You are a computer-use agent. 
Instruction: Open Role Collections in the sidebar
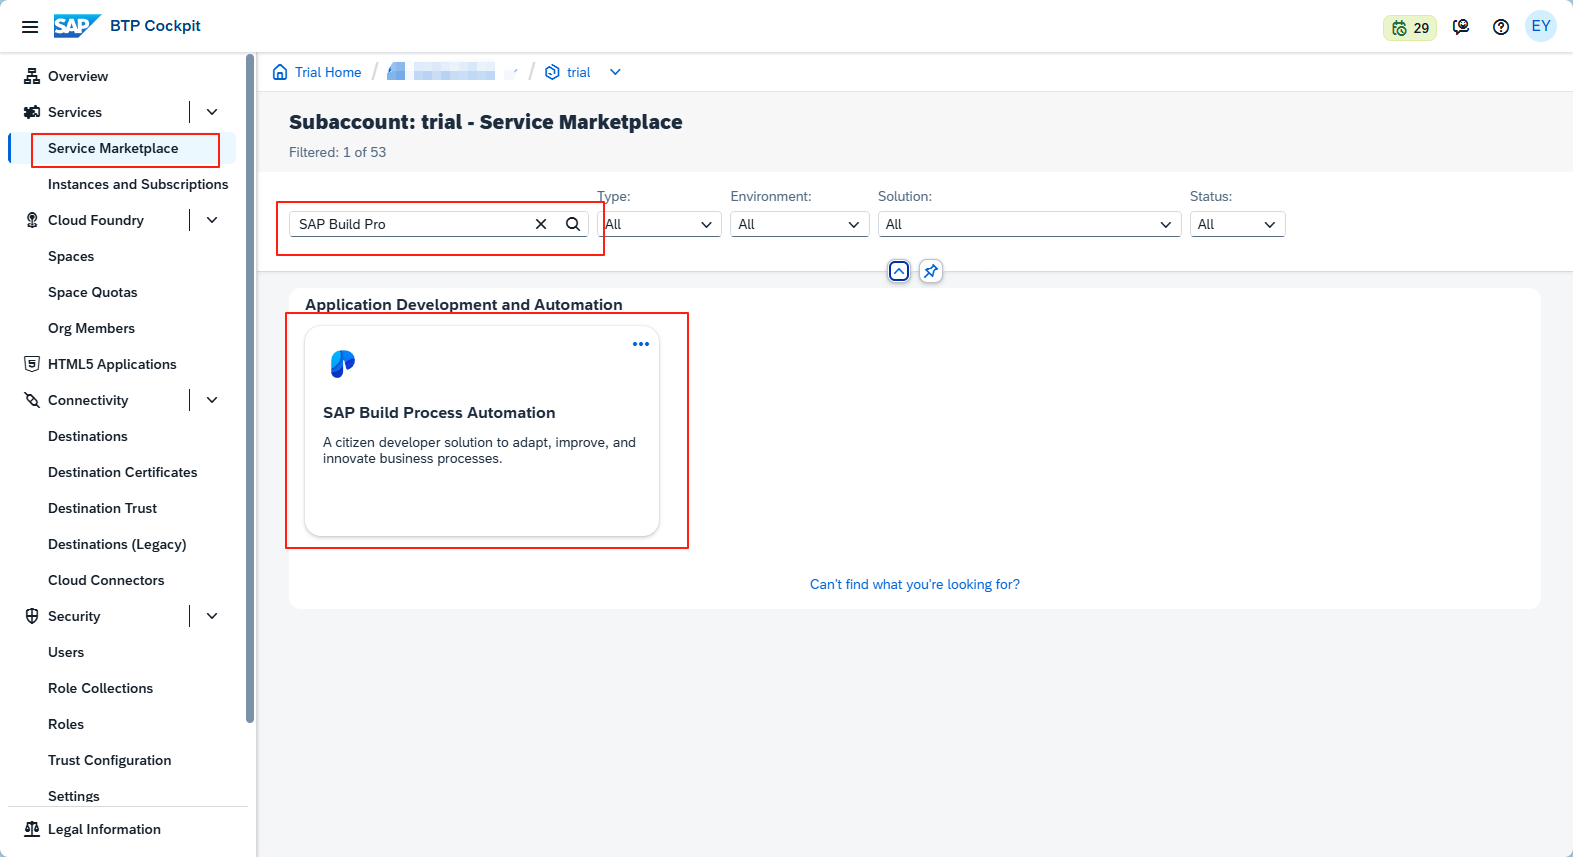click(100, 688)
